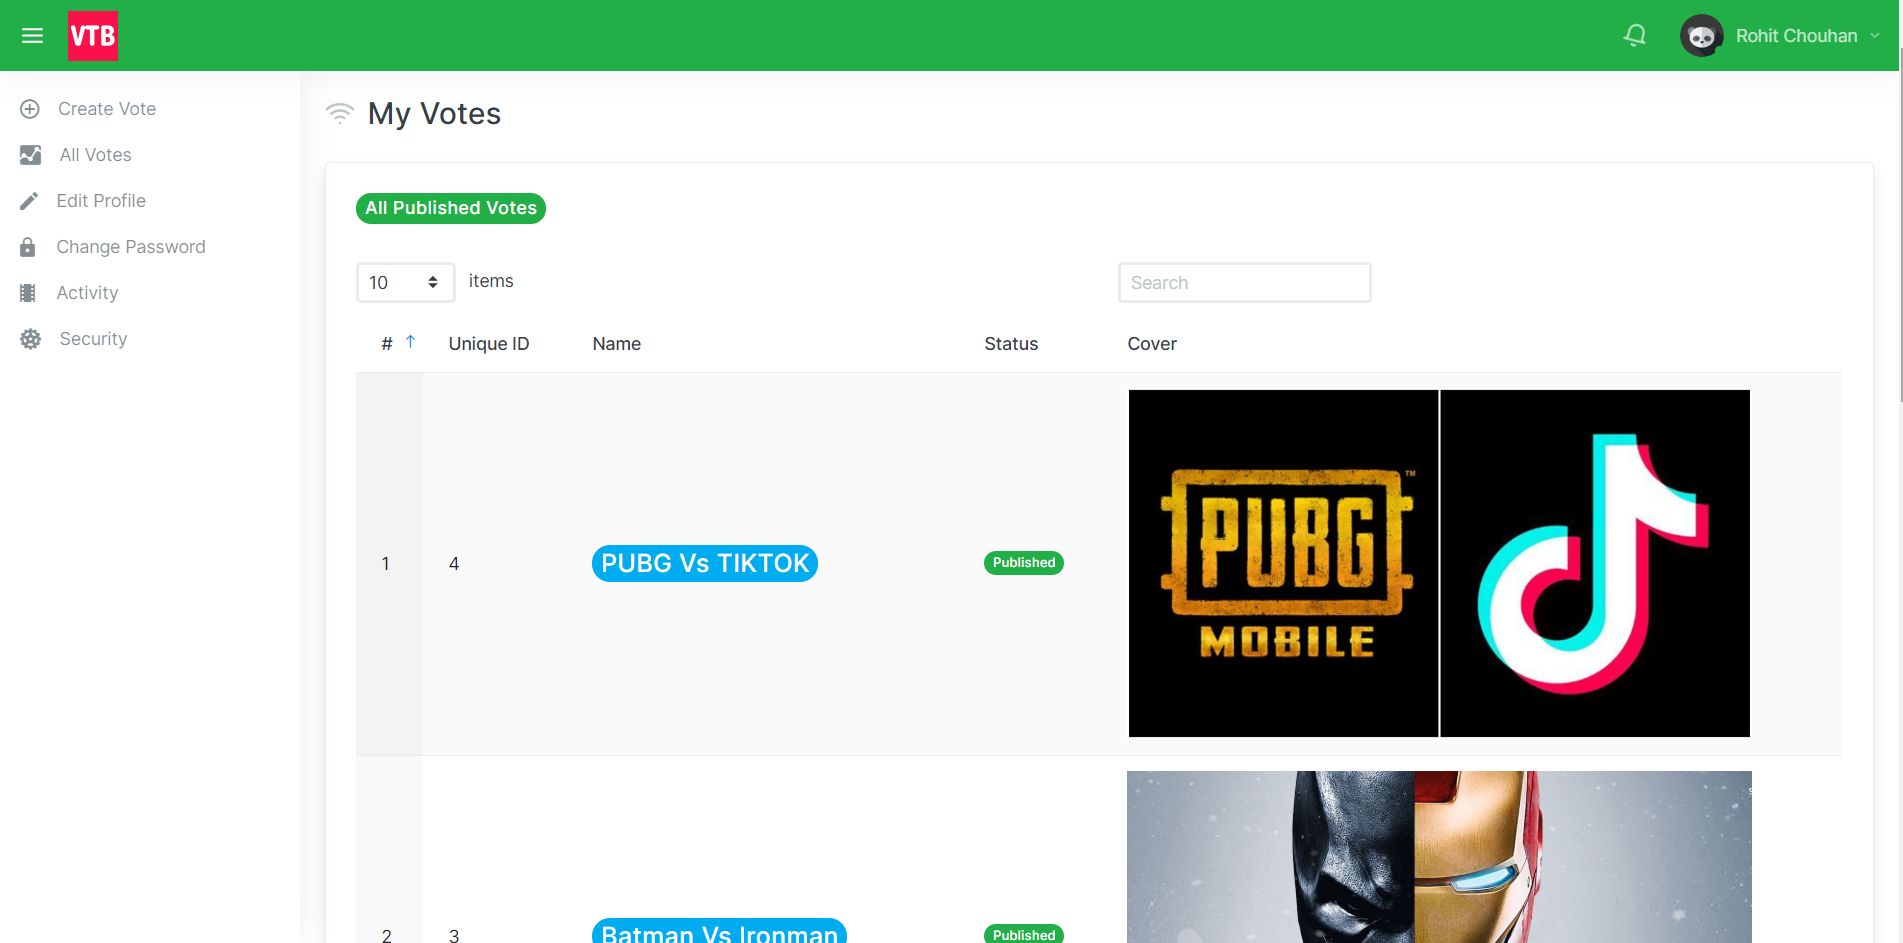This screenshot has height=943, width=1903.
Task: Toggle the hamburger sidebar menu
Action: tap(32, 36)
